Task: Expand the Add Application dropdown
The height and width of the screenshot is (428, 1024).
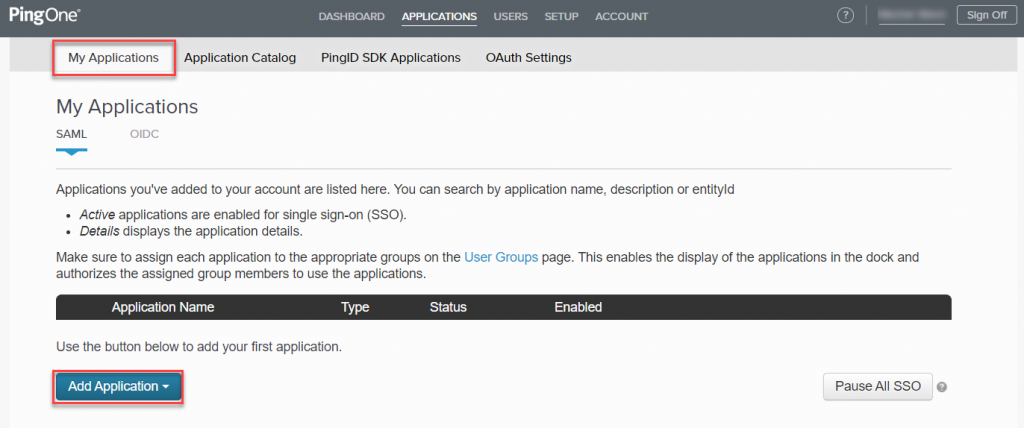Action: coord(118,387)
